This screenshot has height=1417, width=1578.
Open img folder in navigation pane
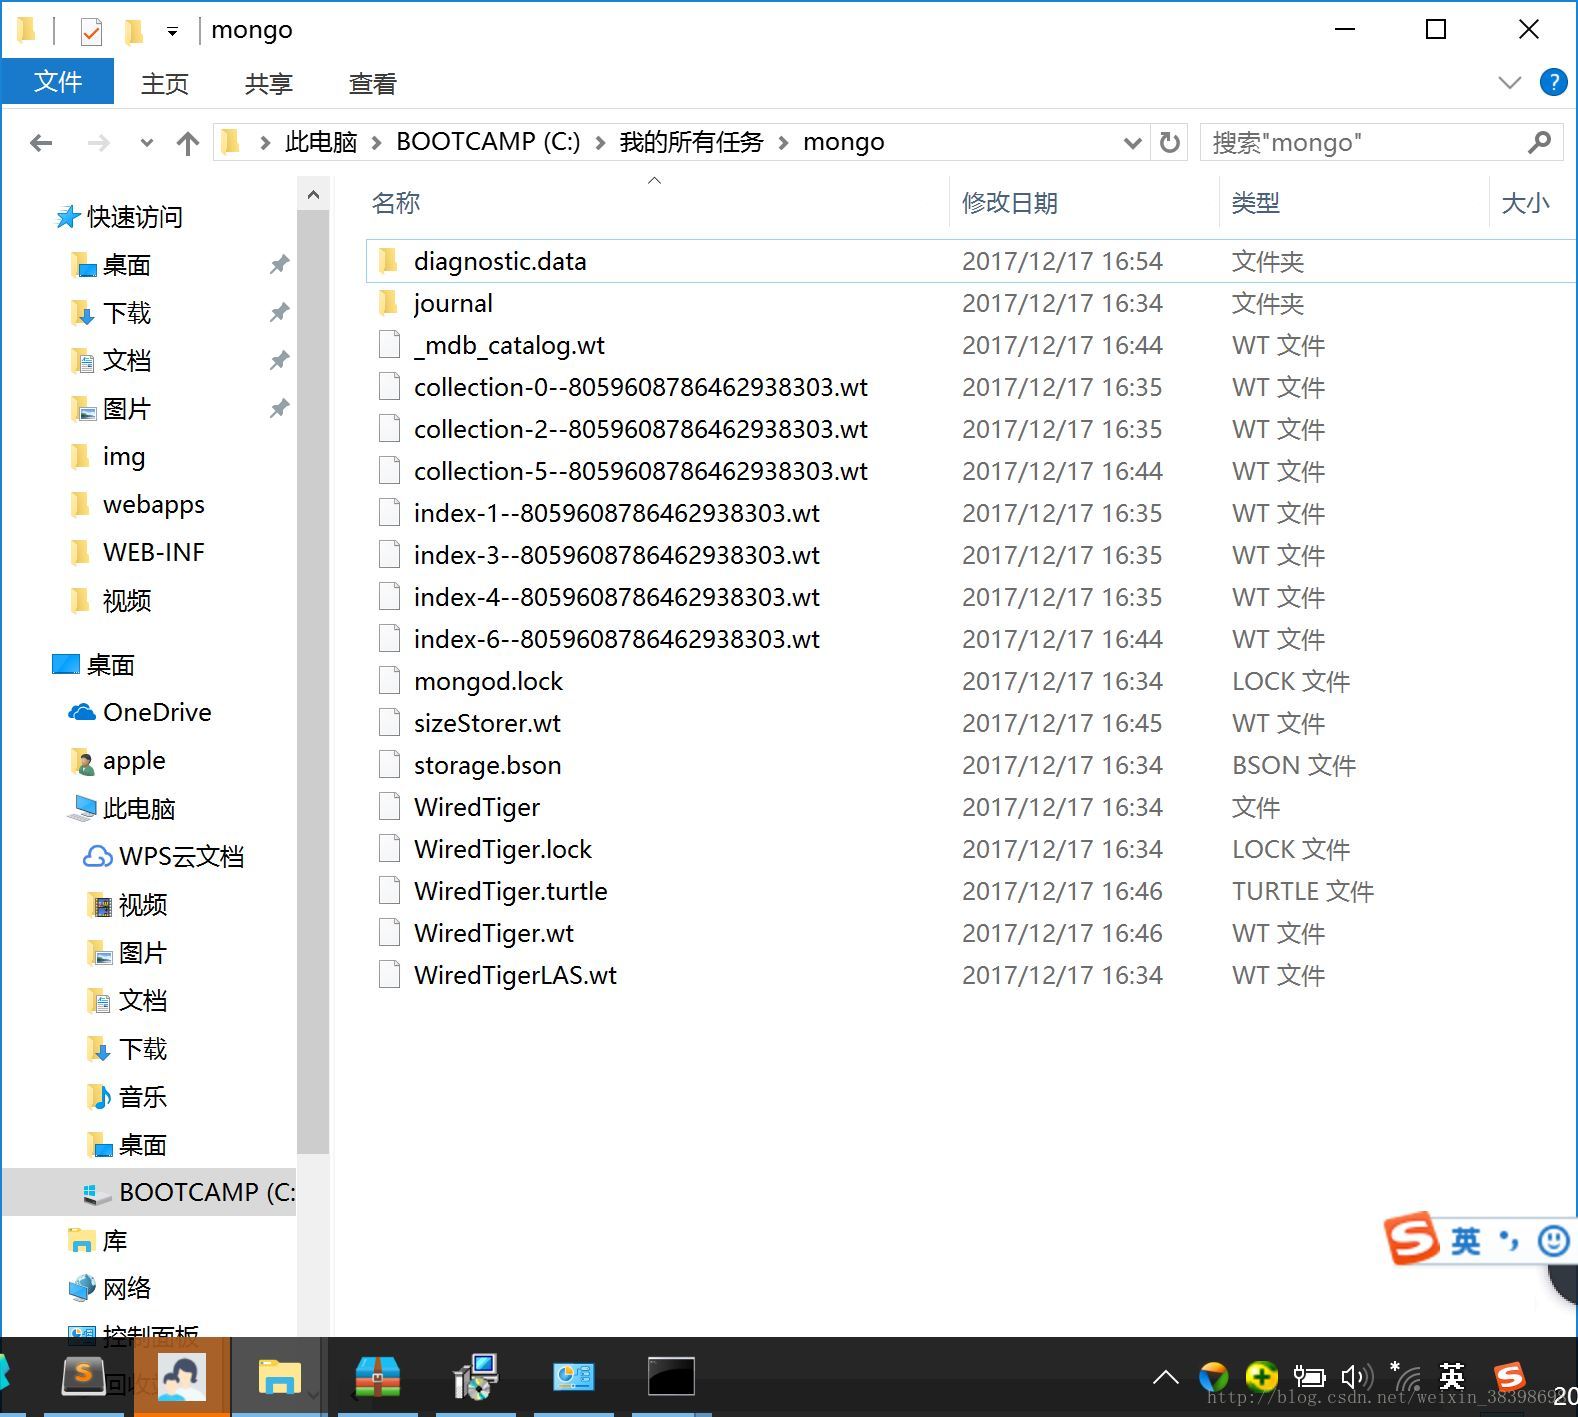(x=123, y=457)
